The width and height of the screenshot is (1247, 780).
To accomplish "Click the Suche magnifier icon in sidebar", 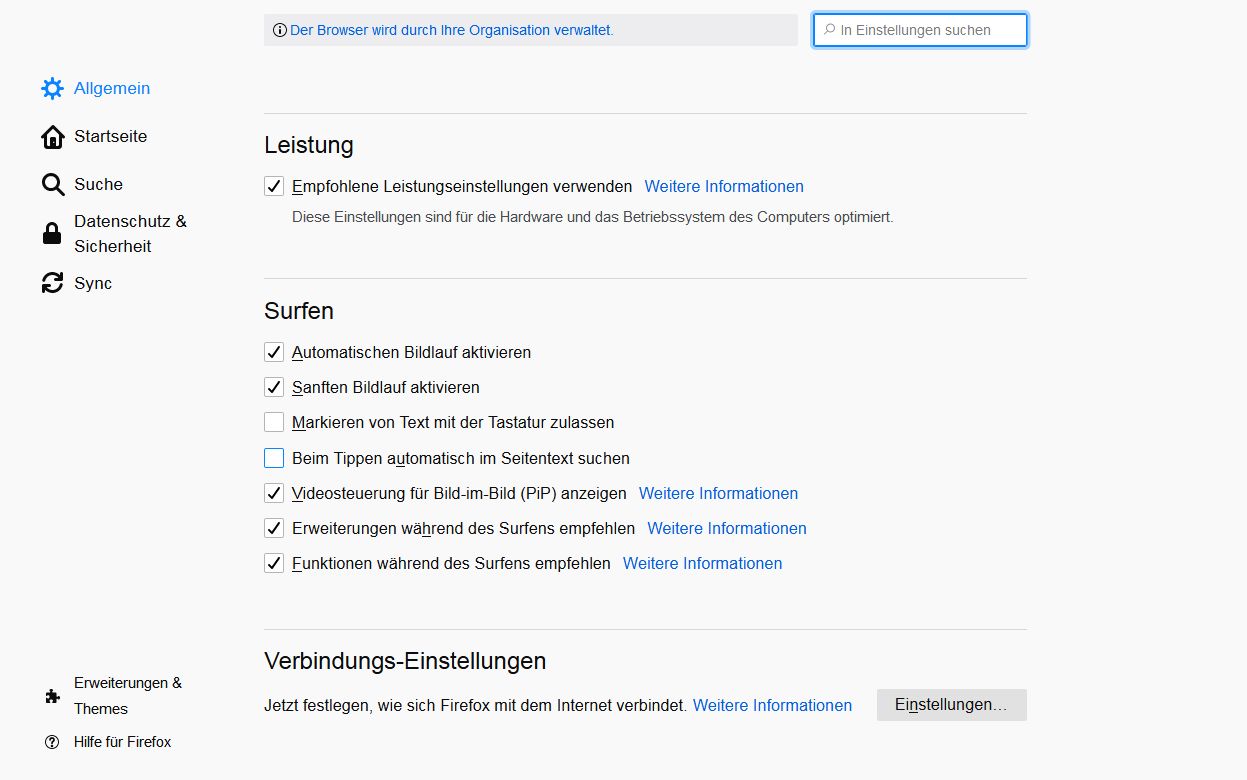I will [52, 185].
